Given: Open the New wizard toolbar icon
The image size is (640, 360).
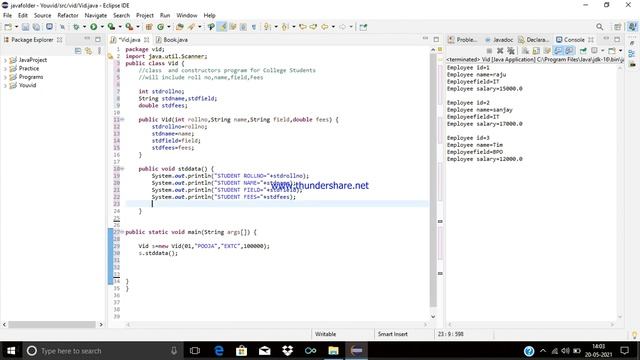Looking at the screenshot, I should pyautogui.click(x=8, y=27).
